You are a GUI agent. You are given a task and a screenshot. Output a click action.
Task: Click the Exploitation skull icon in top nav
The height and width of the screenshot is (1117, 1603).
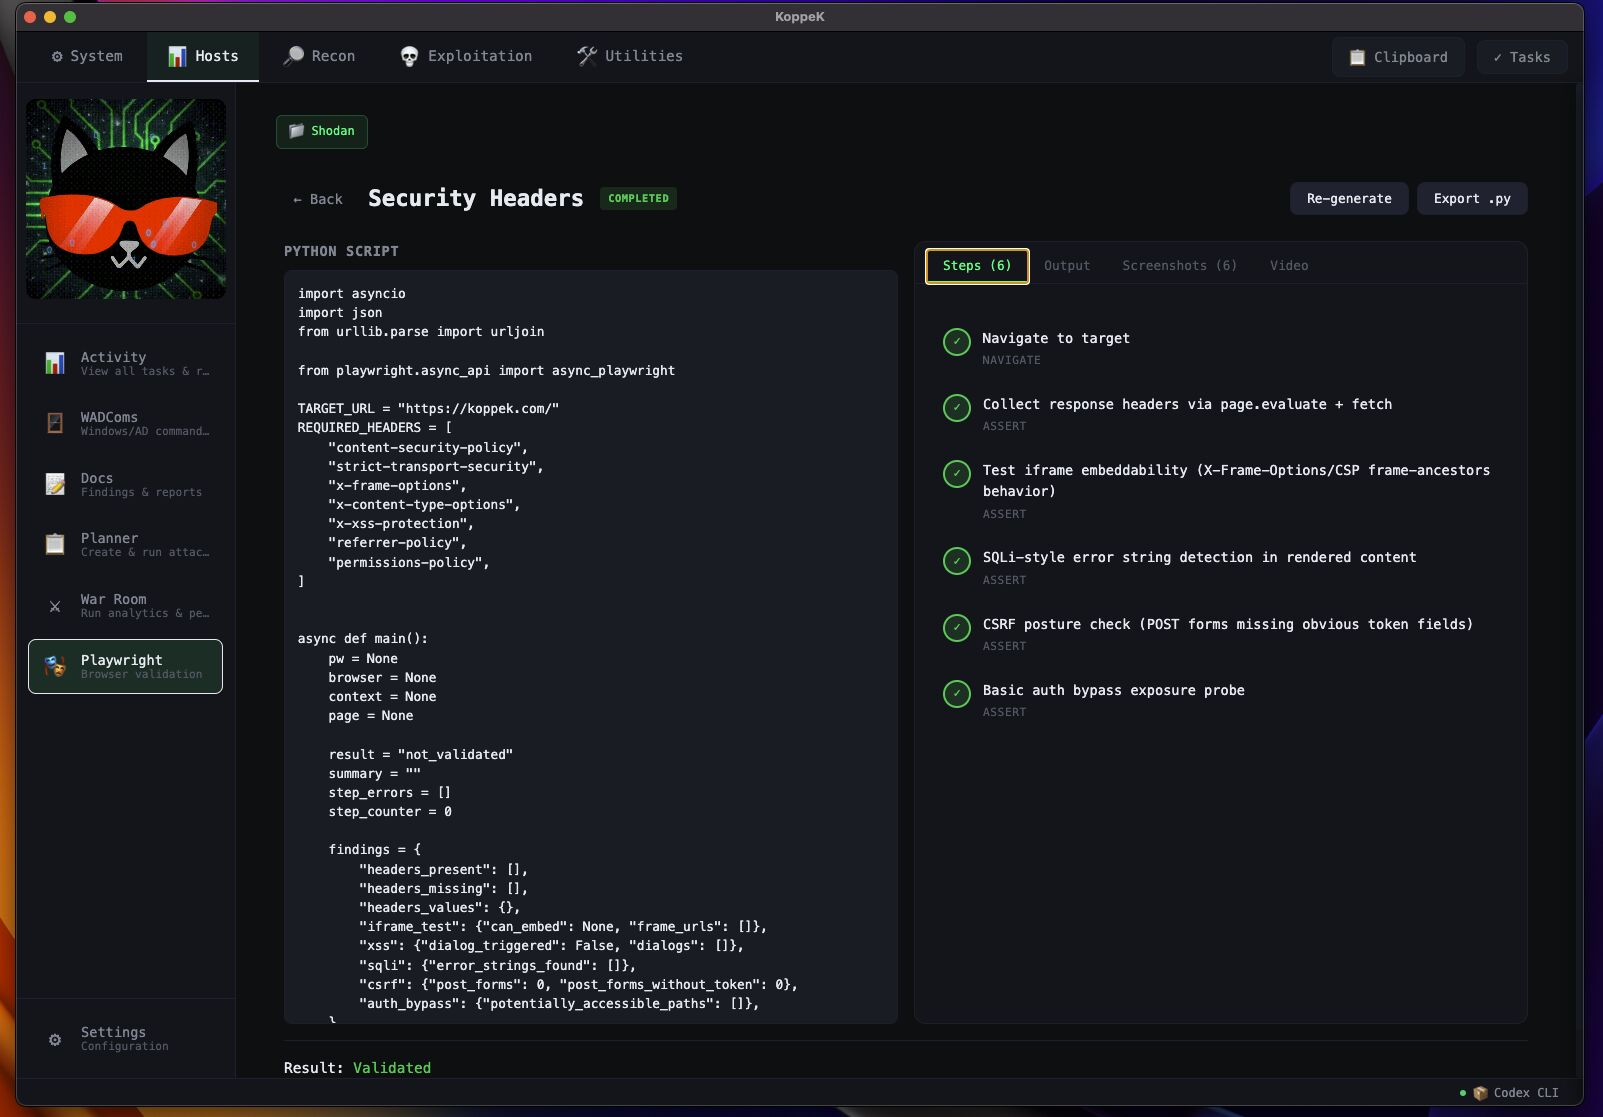pos(410,56)
